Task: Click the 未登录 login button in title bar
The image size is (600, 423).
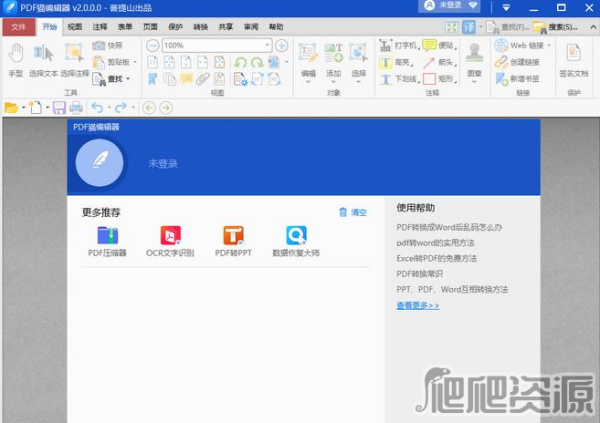Action: (x=449, y=6)
